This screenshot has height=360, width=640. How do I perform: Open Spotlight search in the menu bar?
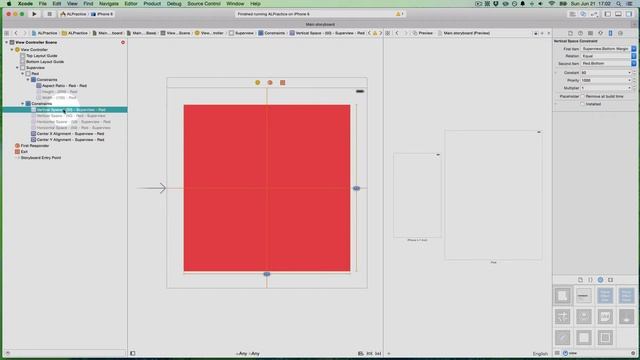619,4
